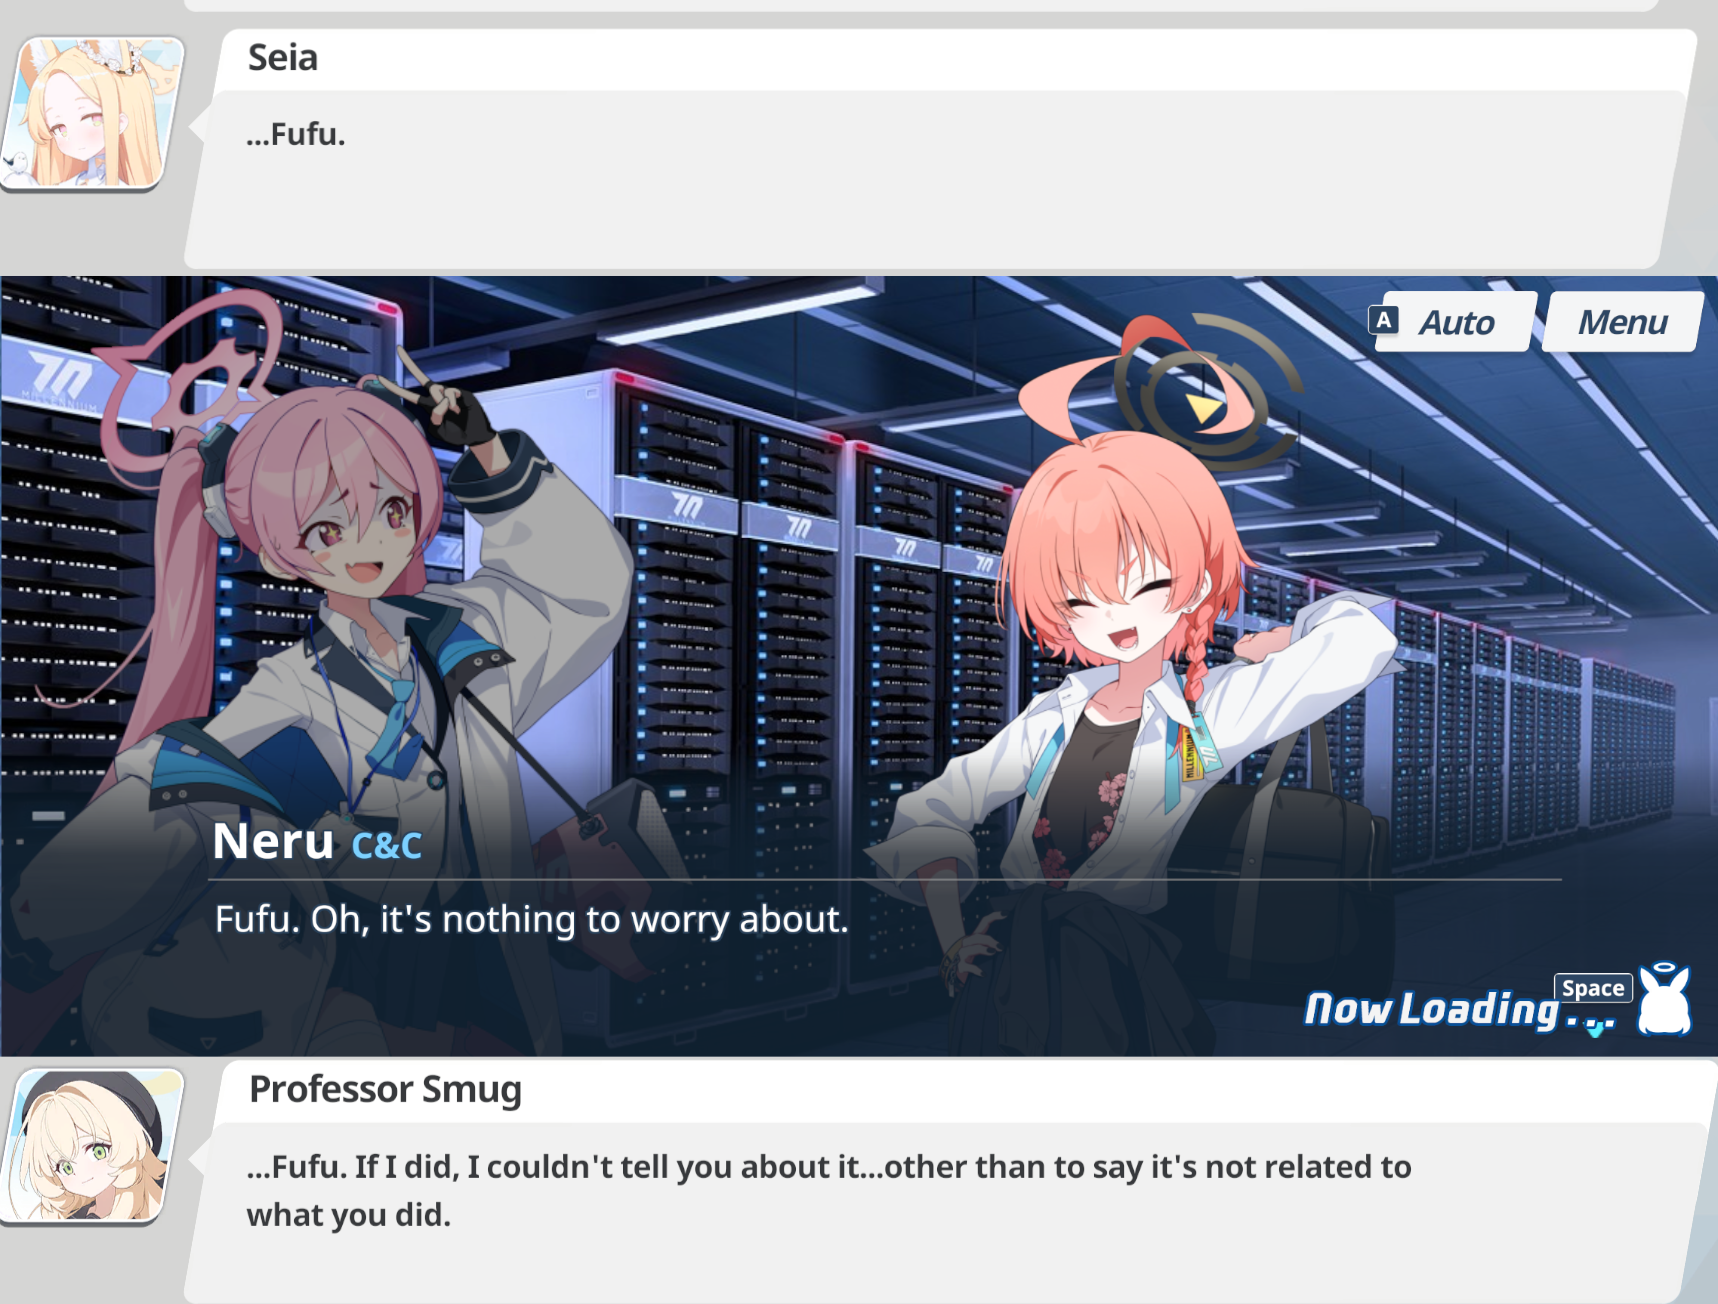1718x1304 pixels.
Task: Click the 'Professor Smug' name header
Action: coord(385,1089)
